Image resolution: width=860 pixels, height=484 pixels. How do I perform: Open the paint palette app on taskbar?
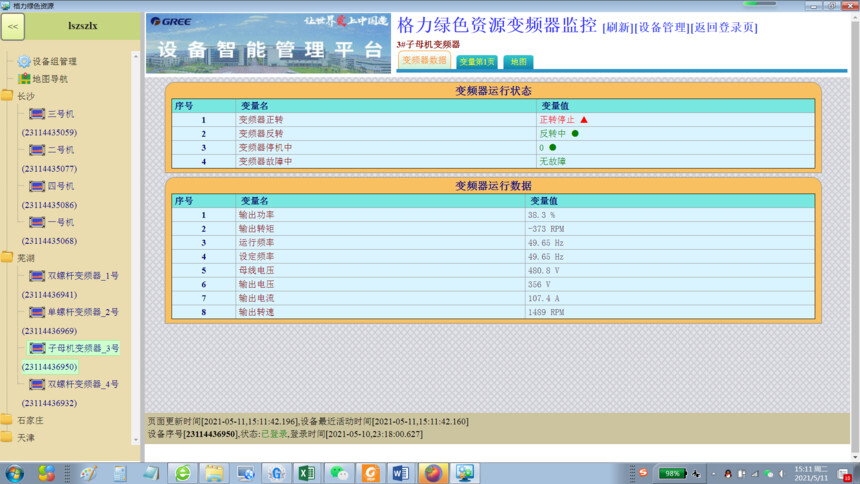point(88,473)
